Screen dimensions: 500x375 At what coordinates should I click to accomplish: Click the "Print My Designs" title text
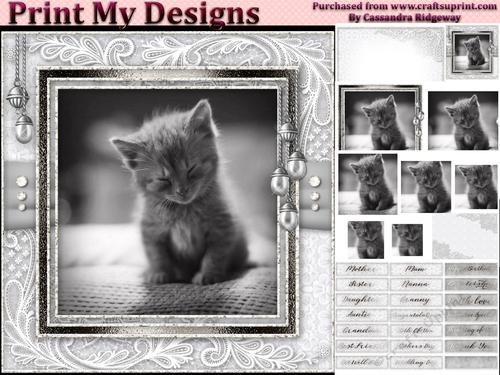[x=134, y=13]
